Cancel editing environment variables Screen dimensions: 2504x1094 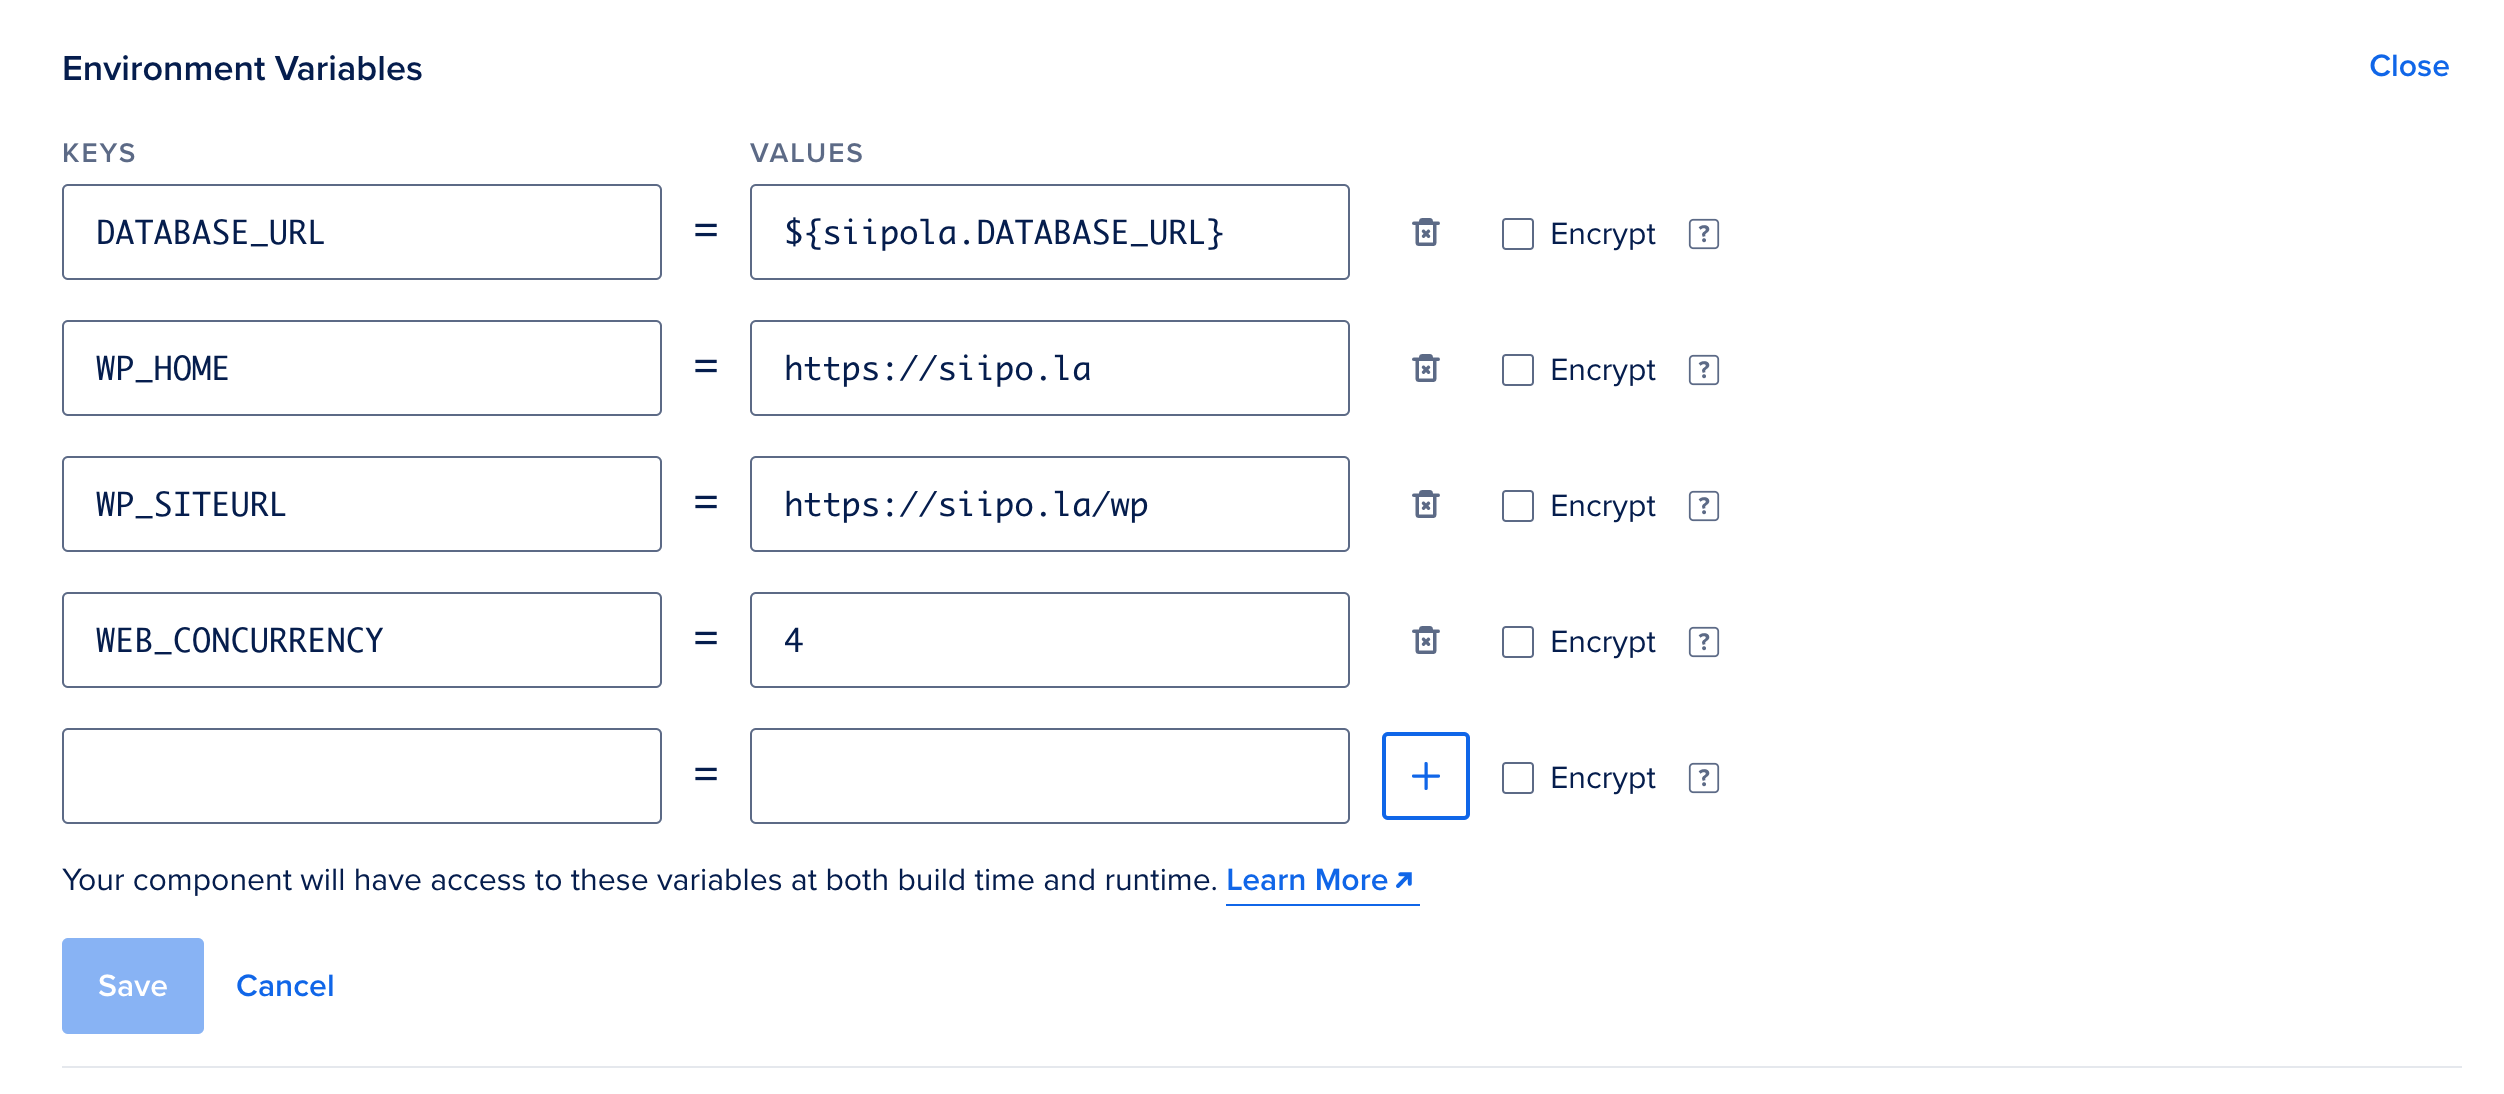(285, 986)
